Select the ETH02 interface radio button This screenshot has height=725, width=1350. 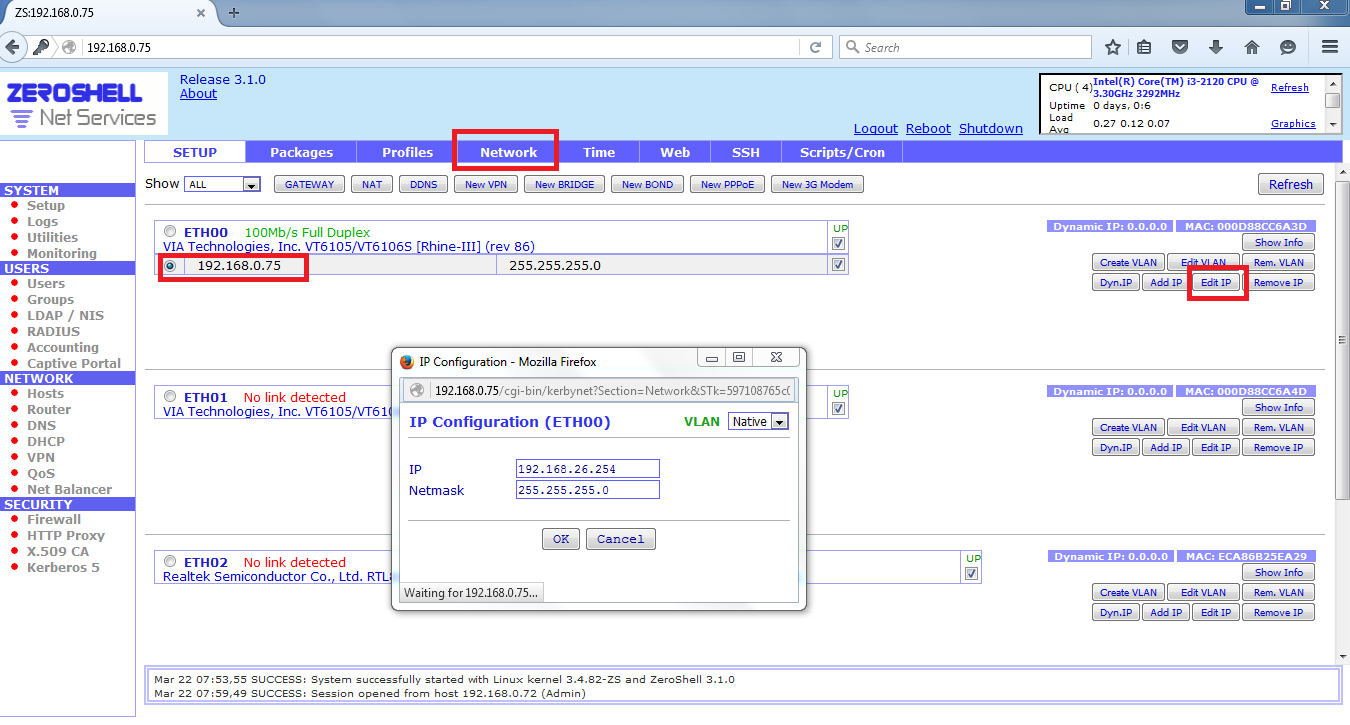pyautogui.click(x=170, y=561)
